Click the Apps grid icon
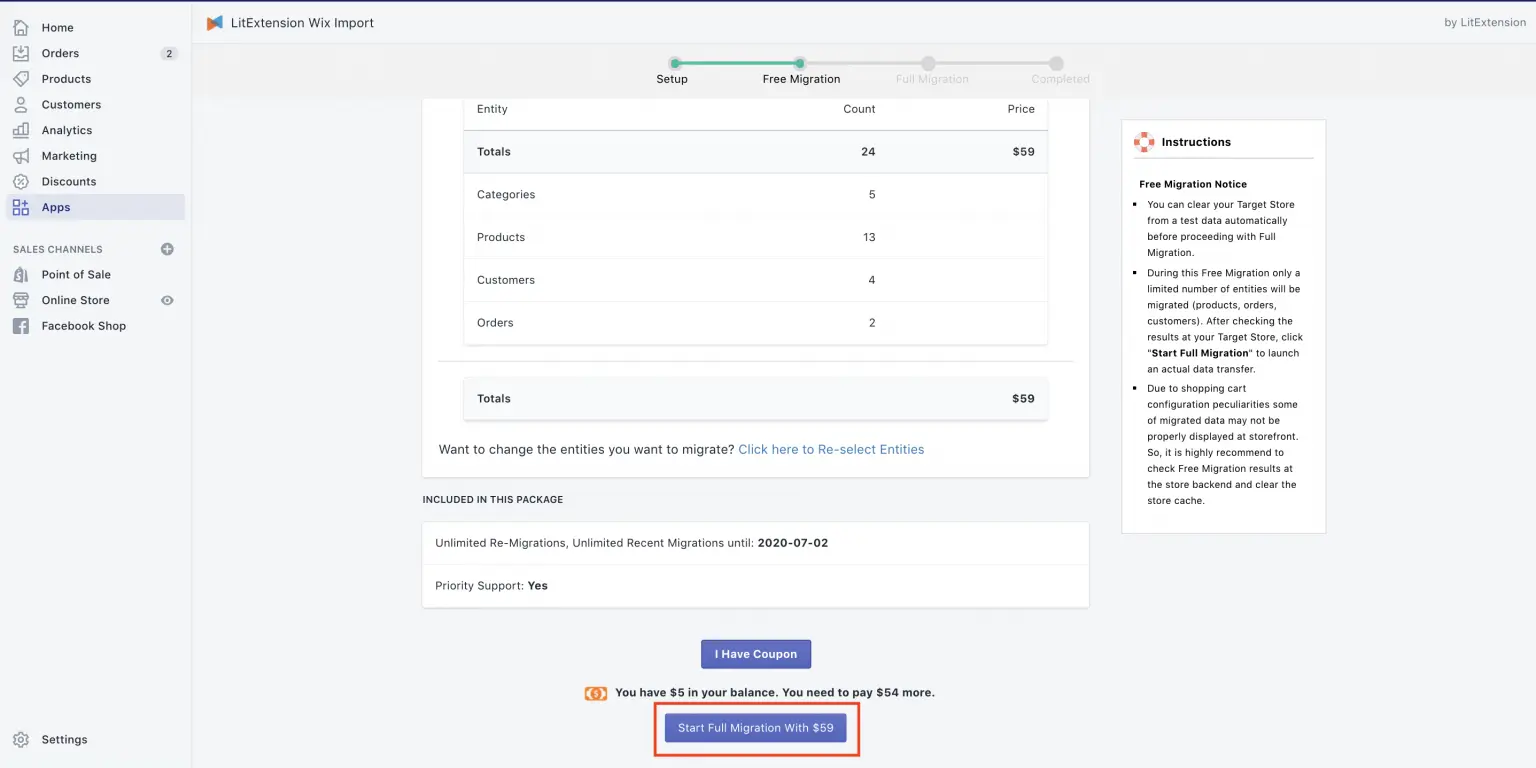The width and height of the screenshot is (1536, 768). coord(21,207)
